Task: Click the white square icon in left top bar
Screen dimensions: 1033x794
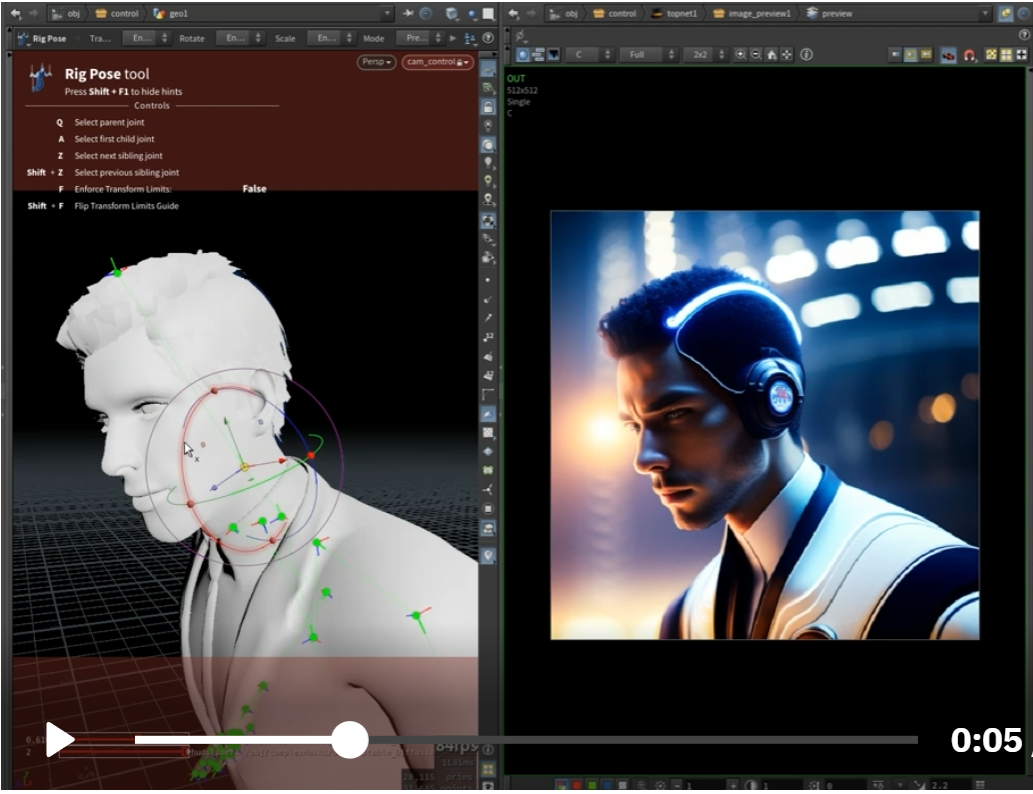Action: point(488,13)
